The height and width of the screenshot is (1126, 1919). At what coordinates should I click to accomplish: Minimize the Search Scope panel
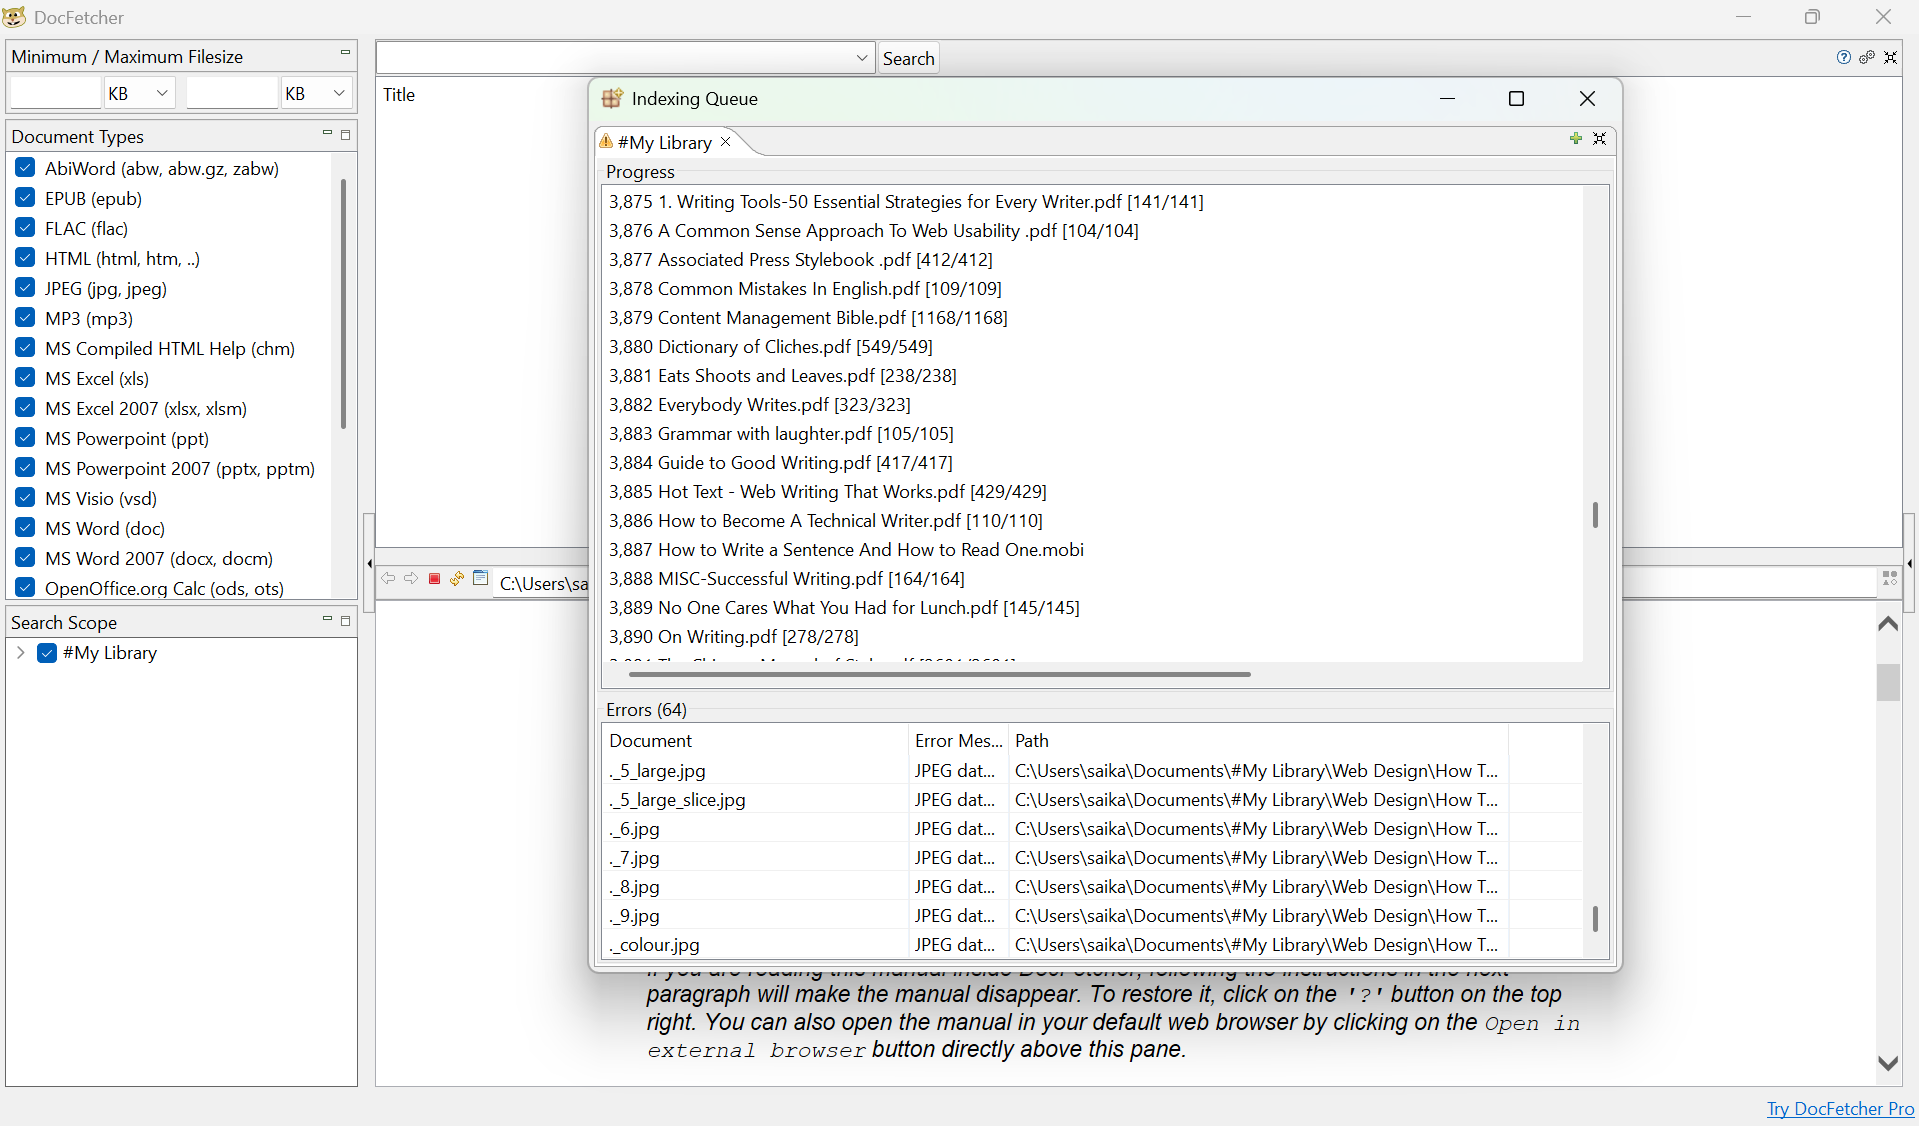pos(327,619)
